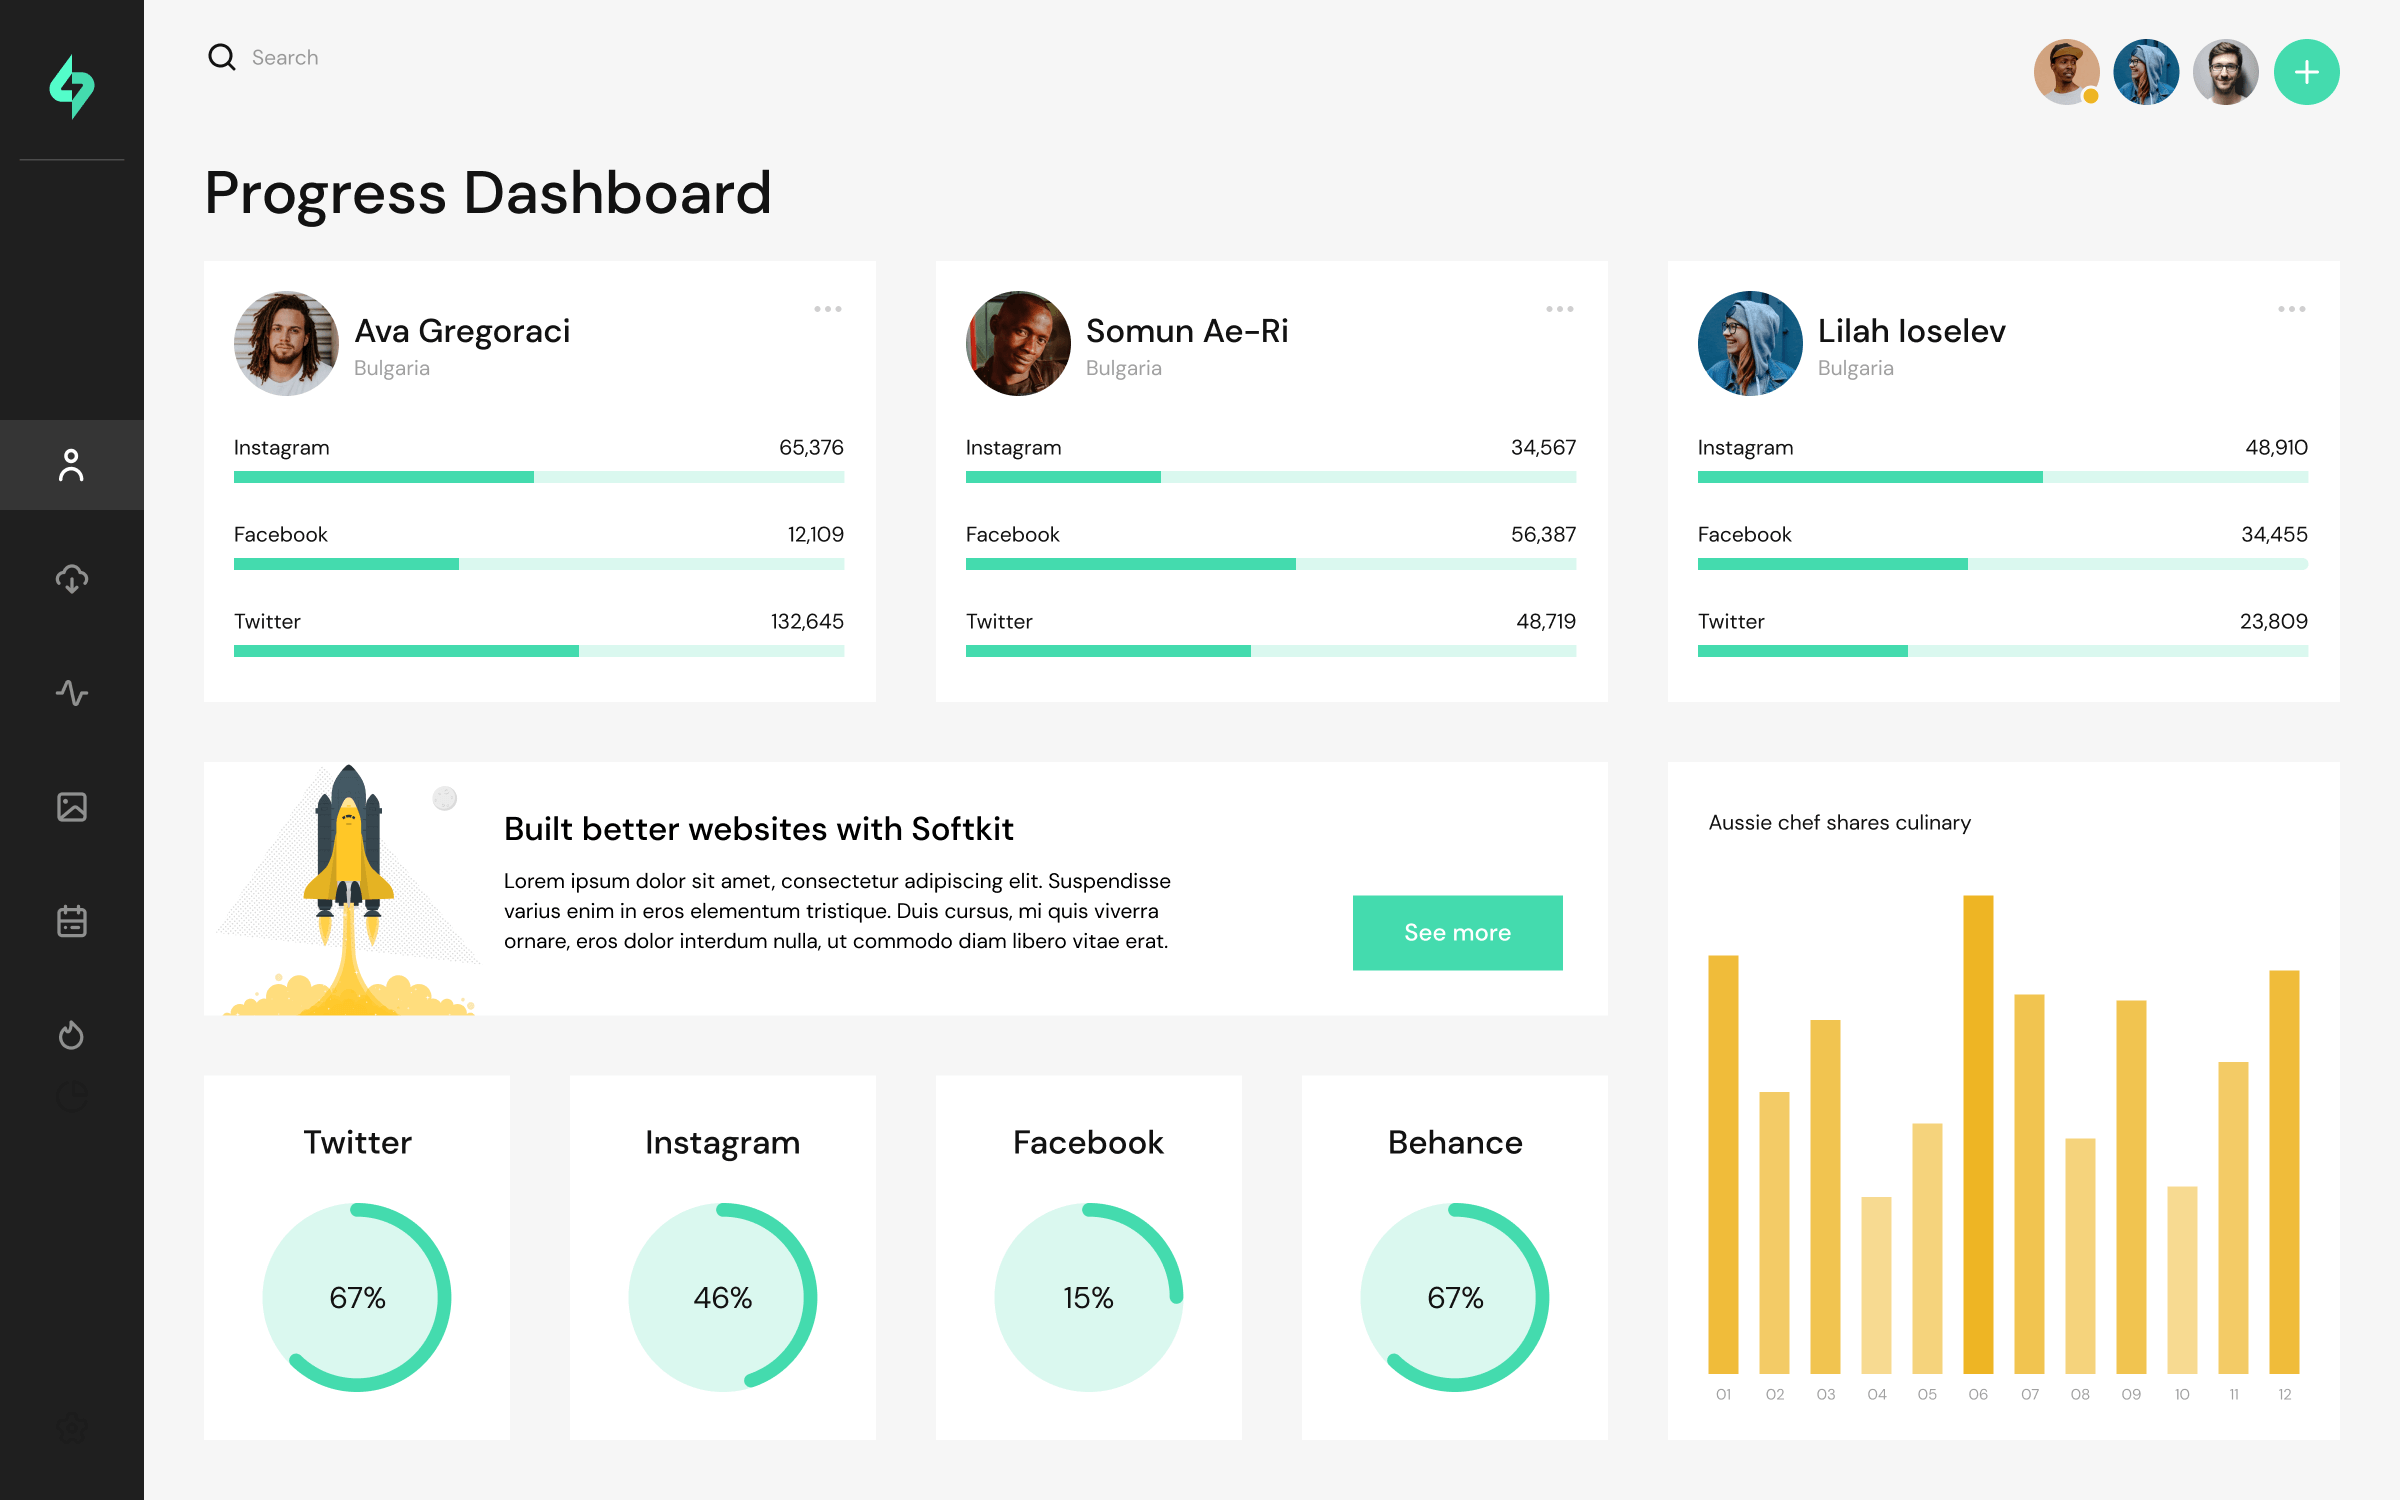
Task: Select the user profile sidebar icon
Action: (x=71, y=465)
